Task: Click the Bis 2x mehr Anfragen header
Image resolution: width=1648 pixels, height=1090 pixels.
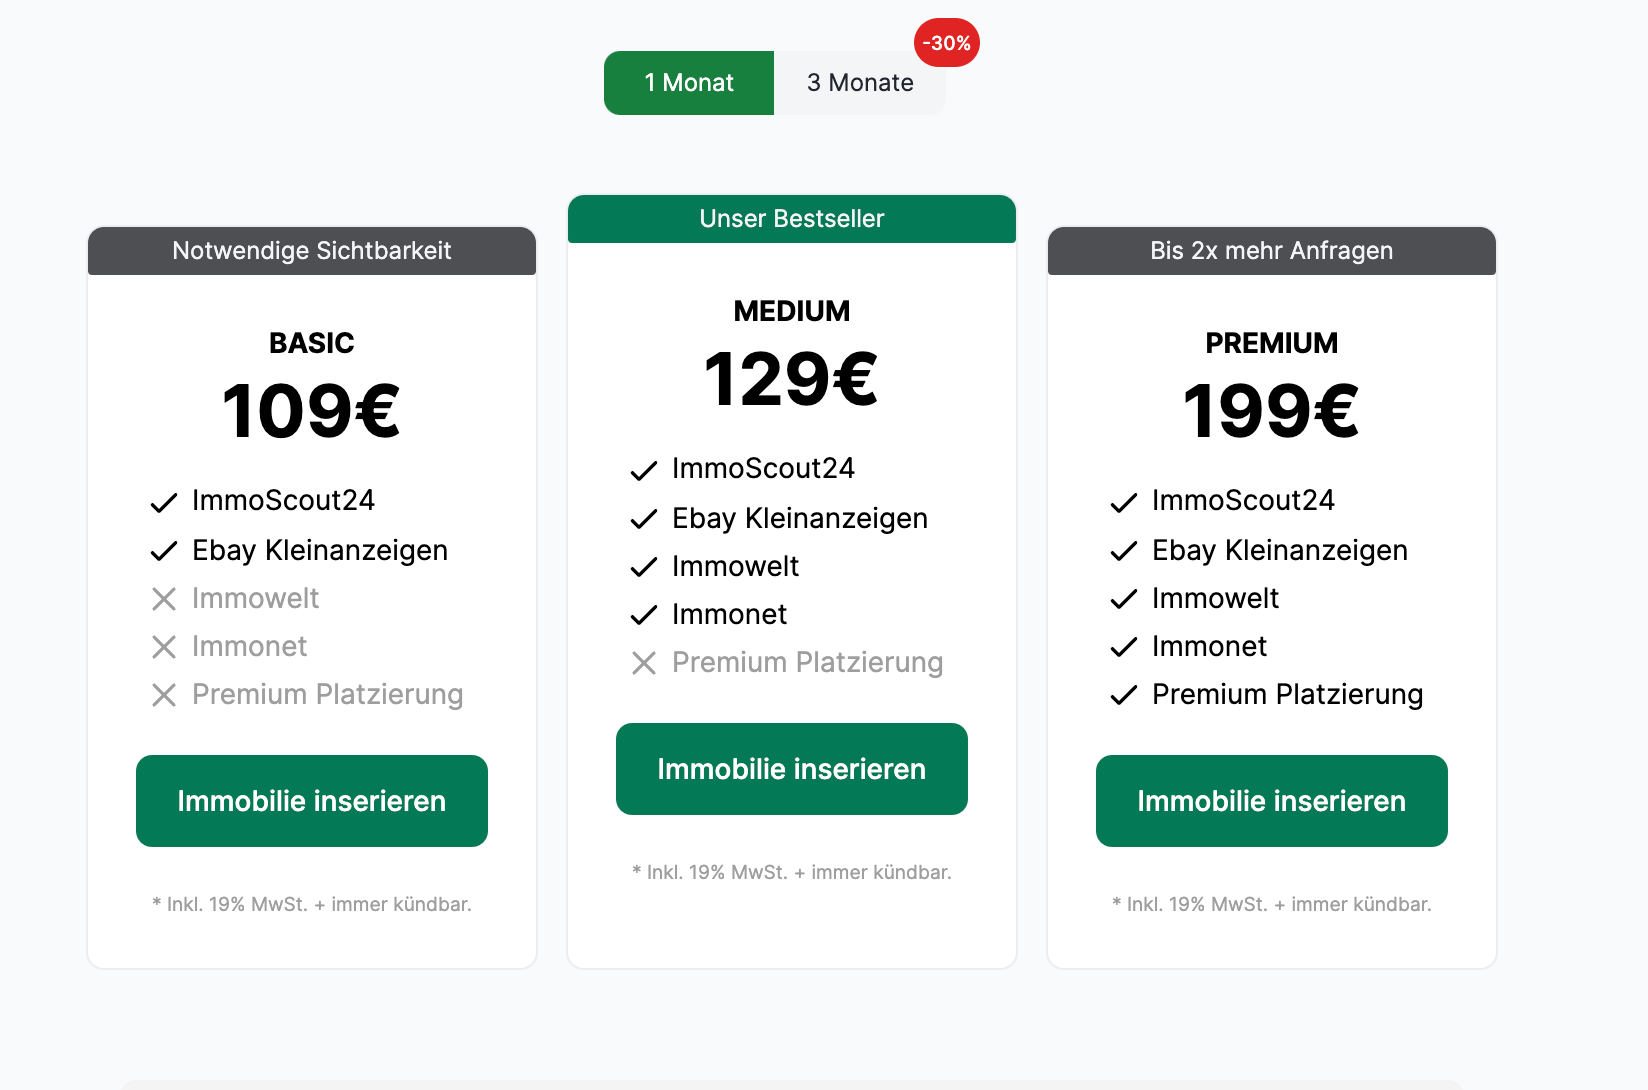Action: click(x=1272, y=251)
